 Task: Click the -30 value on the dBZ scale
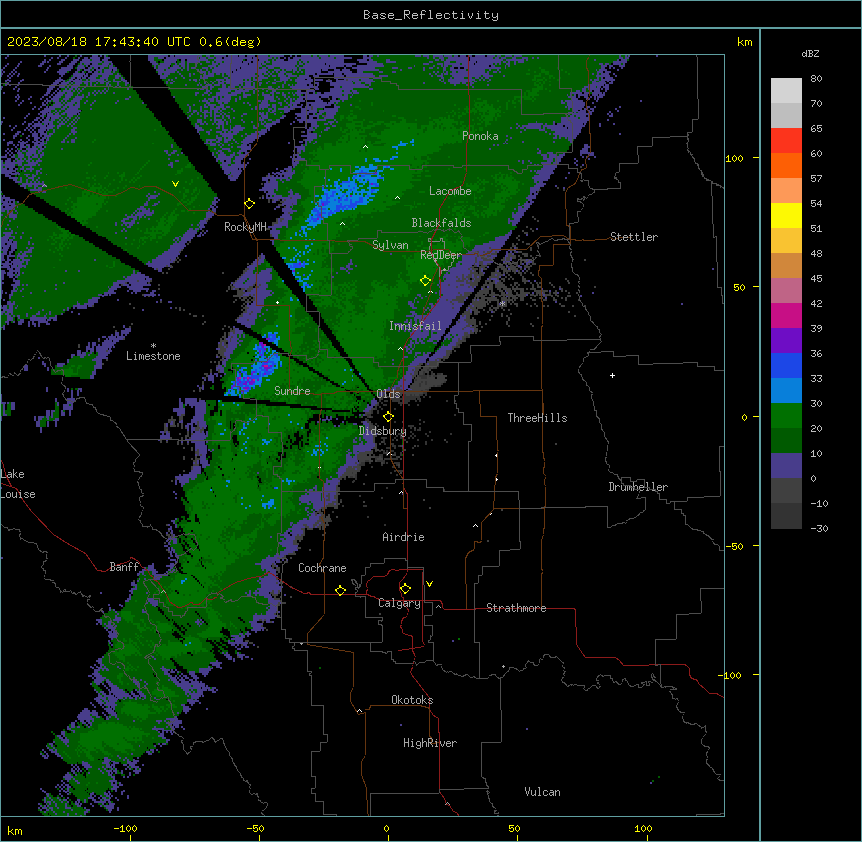(819, 528)
